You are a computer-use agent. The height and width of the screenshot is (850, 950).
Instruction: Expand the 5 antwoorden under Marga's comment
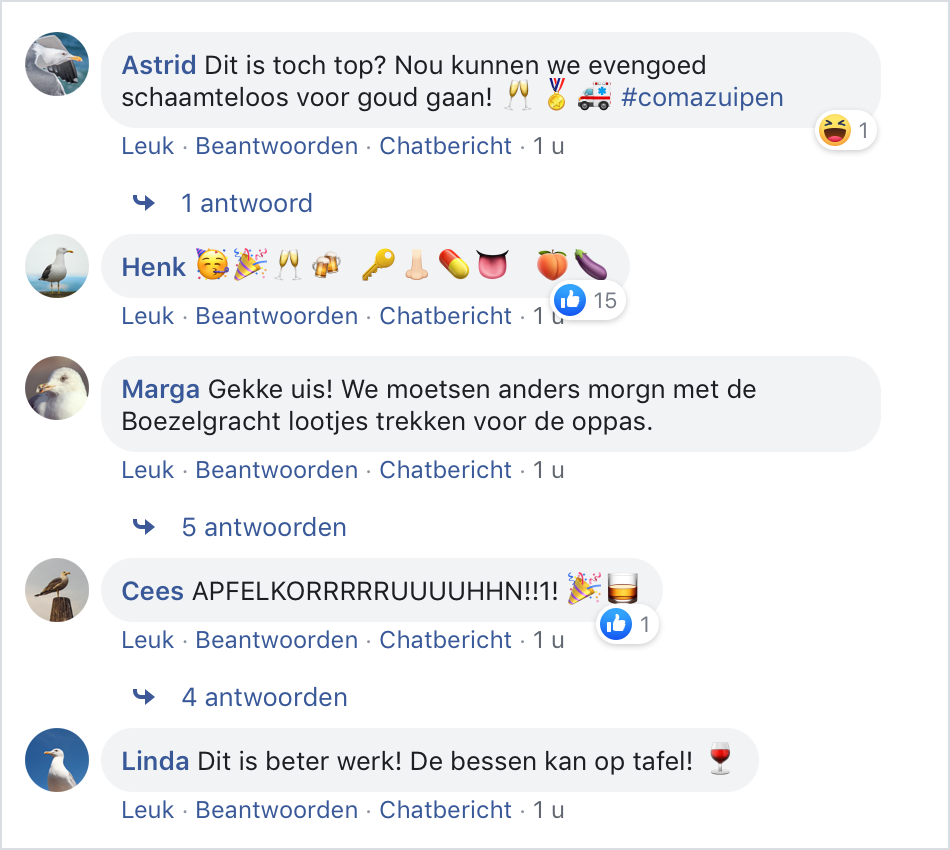pos(264,527)
